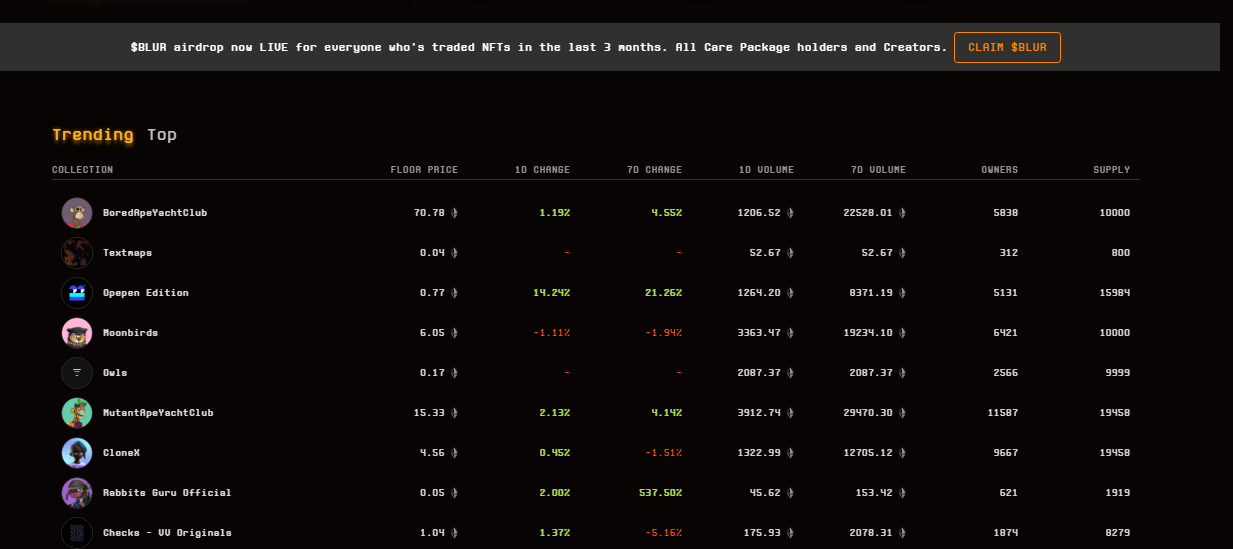Click the ETH icon beside 1D volume 3363.47
The width and height of the screenshot is (1233, 549).
coord(790,333)
